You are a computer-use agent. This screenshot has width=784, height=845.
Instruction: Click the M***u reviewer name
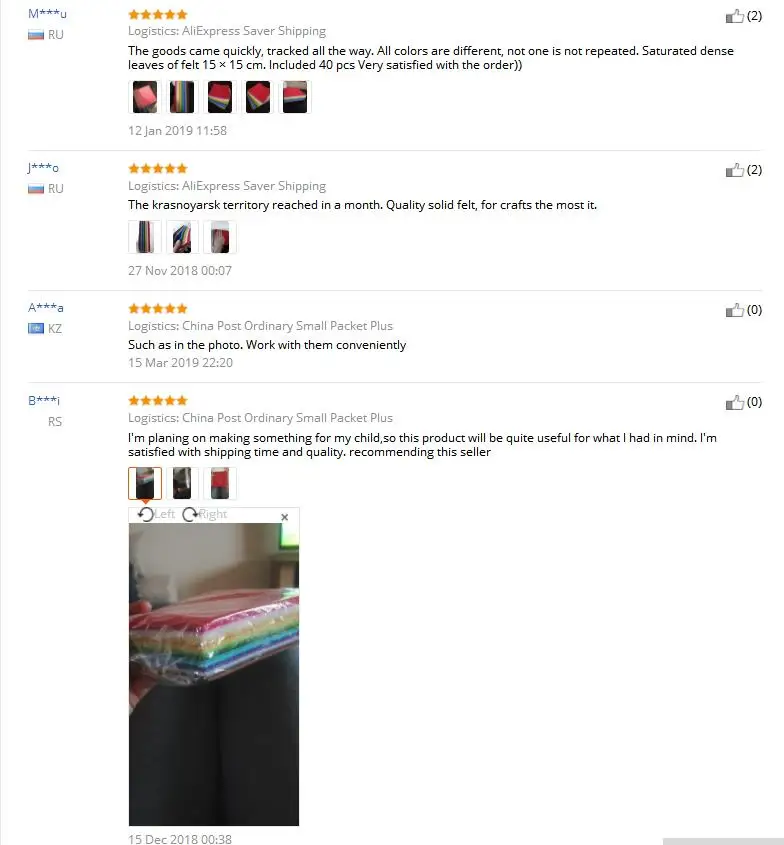47,13
